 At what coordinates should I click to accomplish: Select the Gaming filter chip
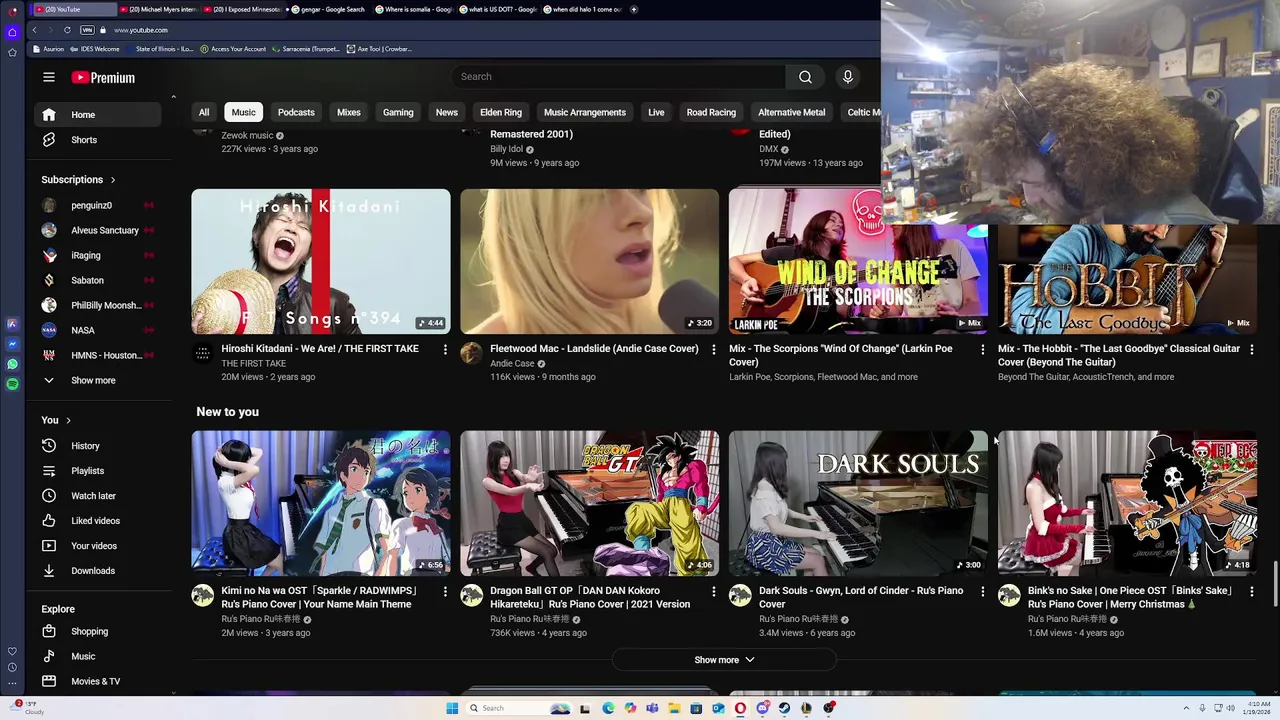click(x=398, y=112)
